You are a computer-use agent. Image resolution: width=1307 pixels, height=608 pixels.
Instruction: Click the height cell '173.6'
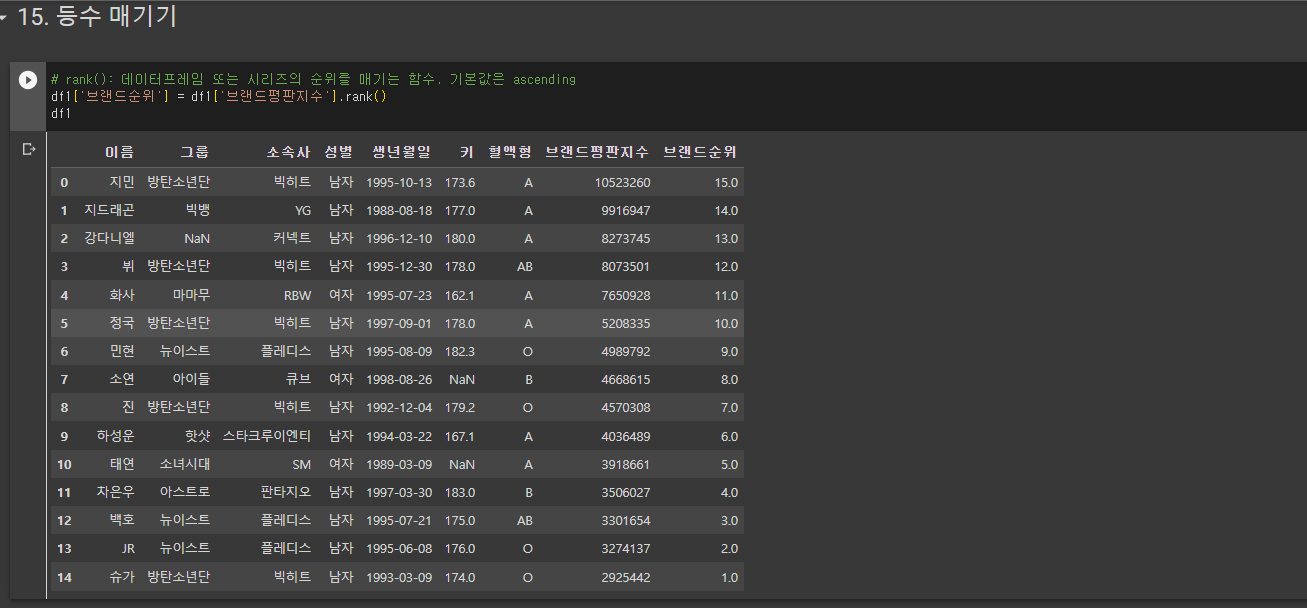tap(460, 182)
